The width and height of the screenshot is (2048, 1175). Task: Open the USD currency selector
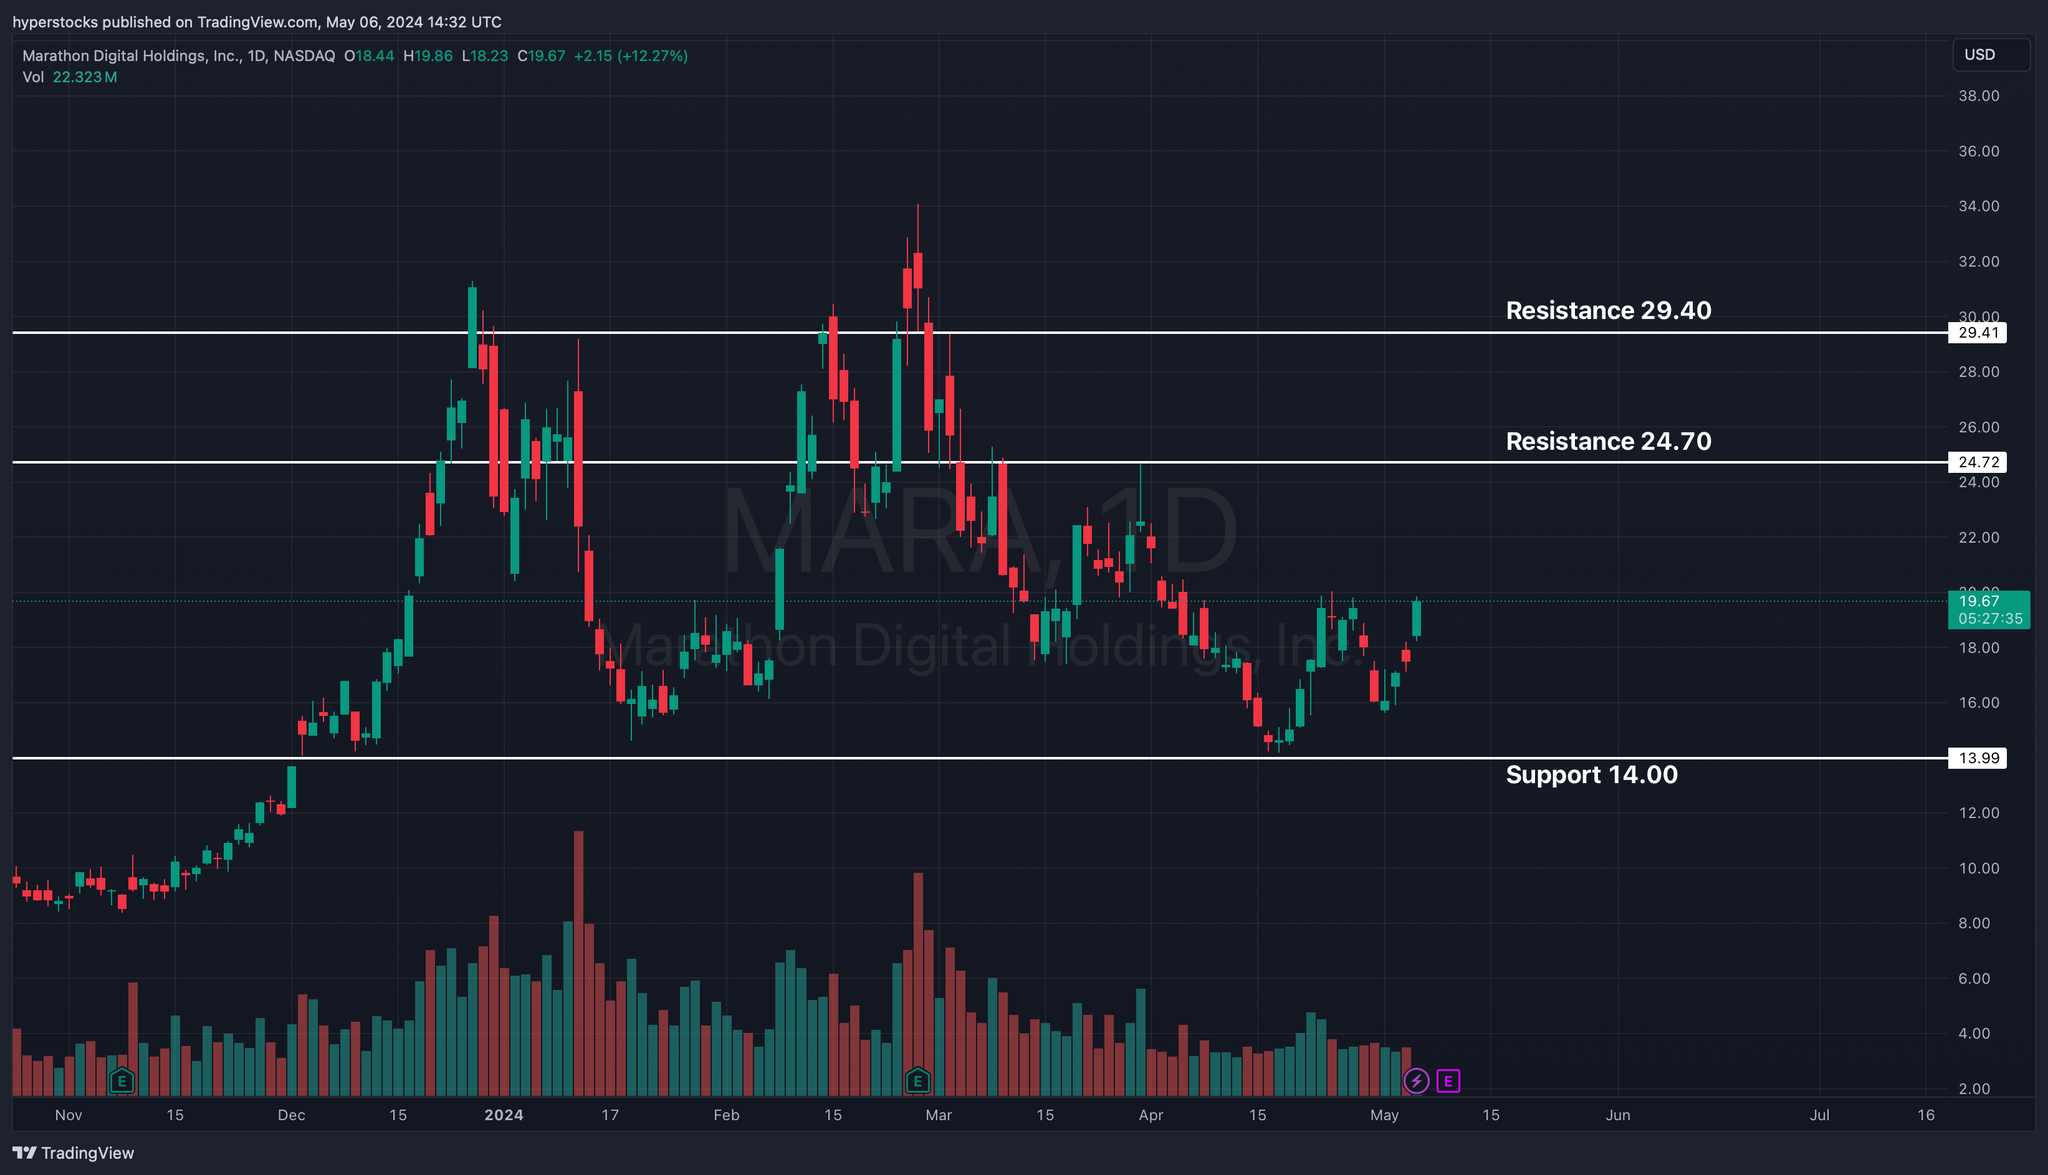pos(1990,55)
